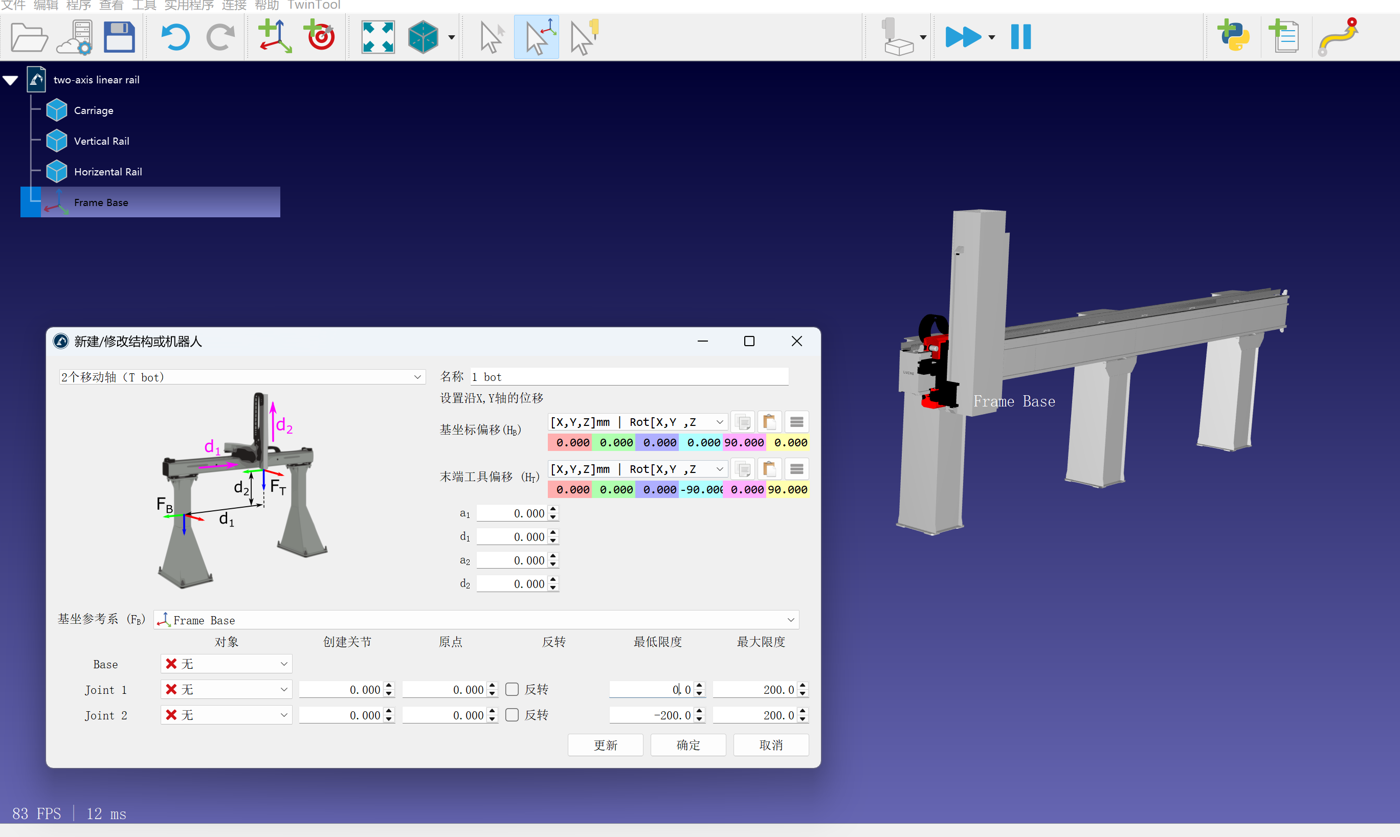Click the Undo arrow in toolbar

[x=175, y=37]
